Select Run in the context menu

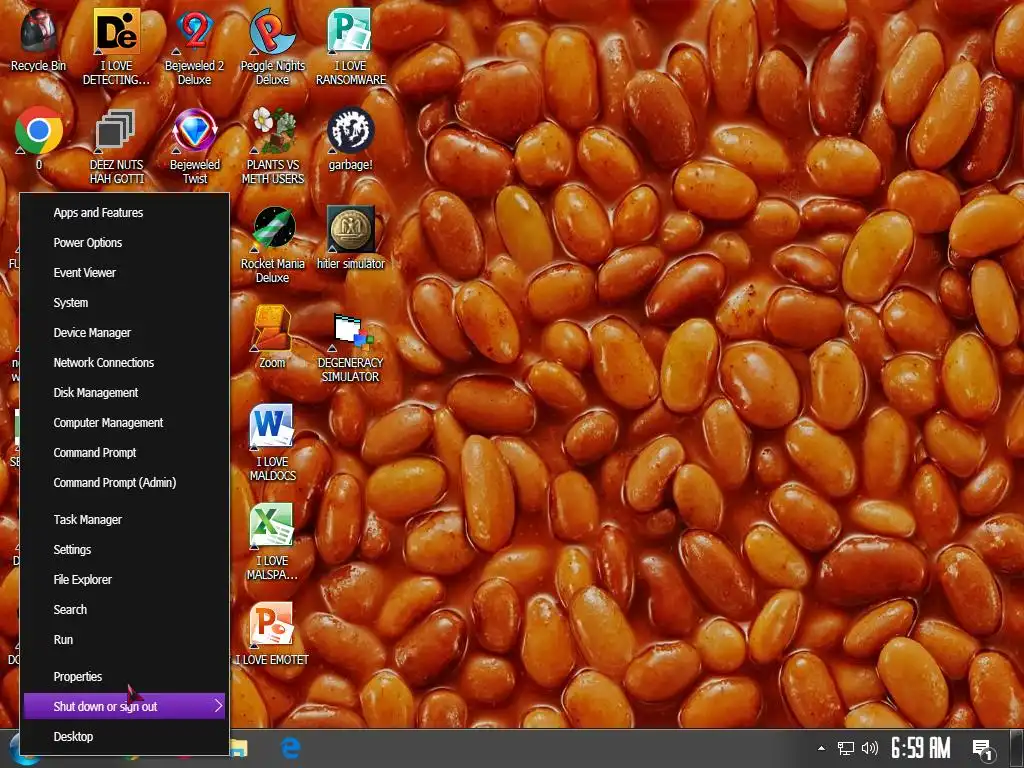coord(125,639)
